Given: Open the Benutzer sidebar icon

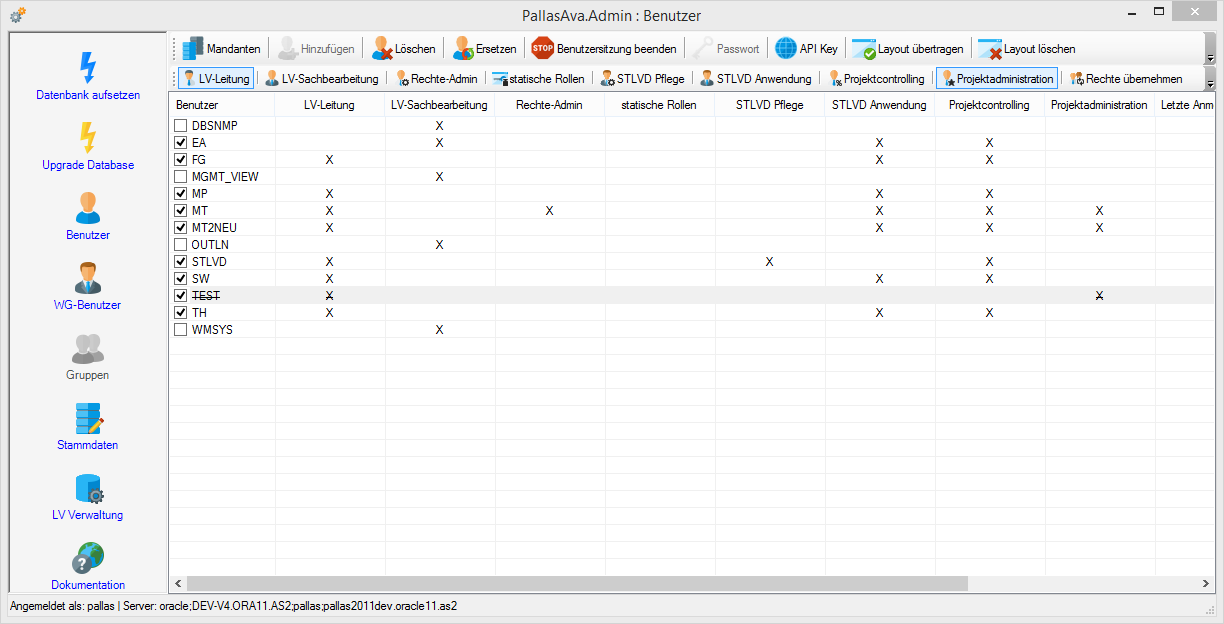Looking at the screenshot, I should tap(88, 207).
